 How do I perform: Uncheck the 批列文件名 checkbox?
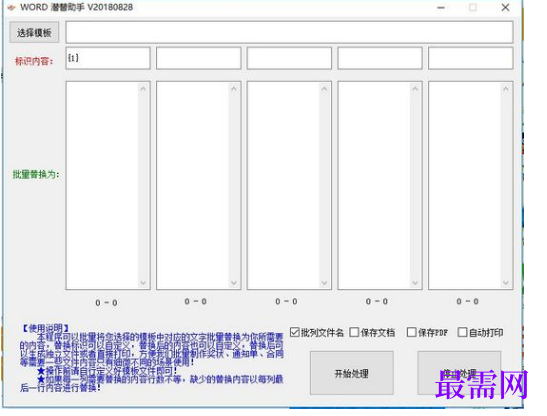click(x=295, y=332)
